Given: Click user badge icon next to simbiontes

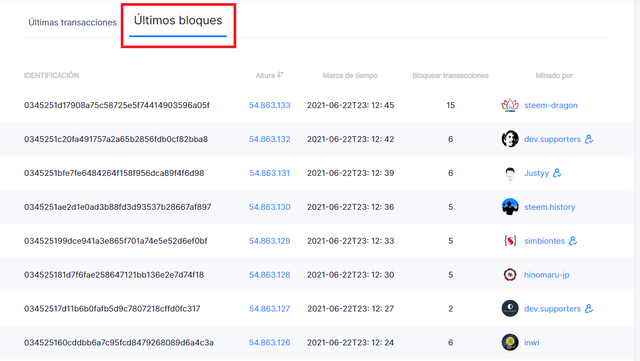Looking at the screenshot, I should point(573,241).
